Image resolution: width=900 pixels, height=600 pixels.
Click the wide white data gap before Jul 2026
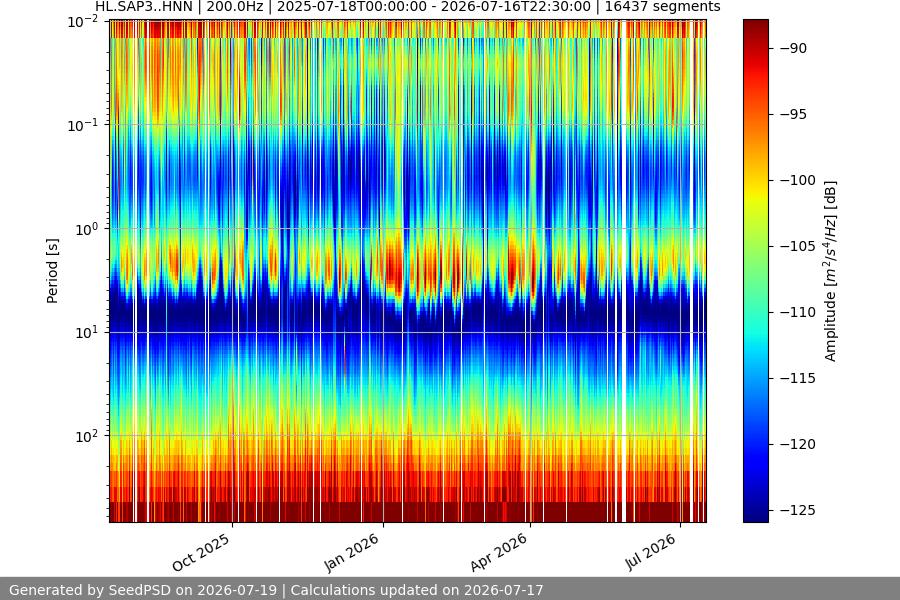click(624, 271)
